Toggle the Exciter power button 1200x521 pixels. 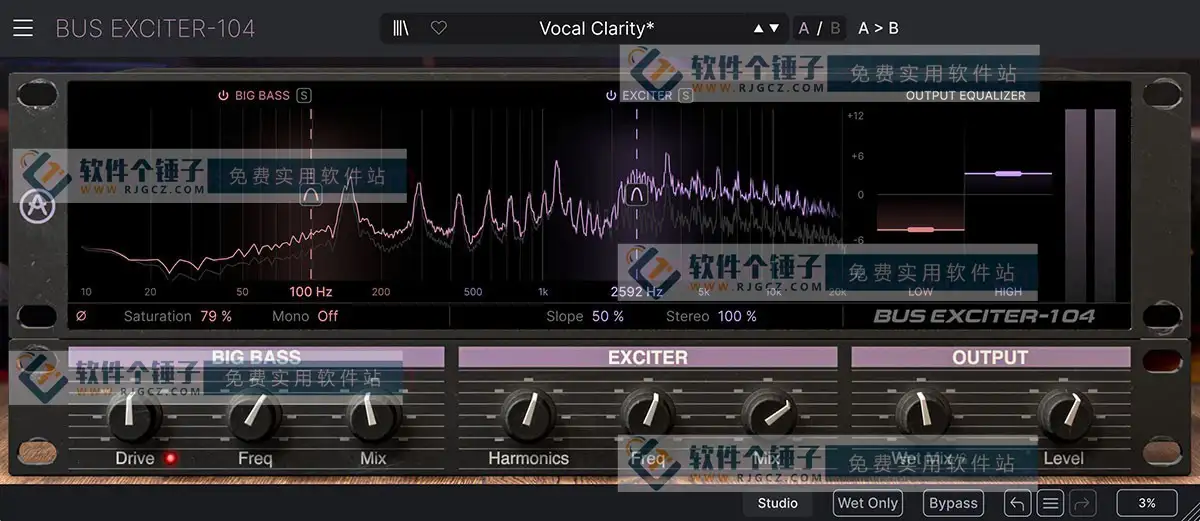(610, 96)
